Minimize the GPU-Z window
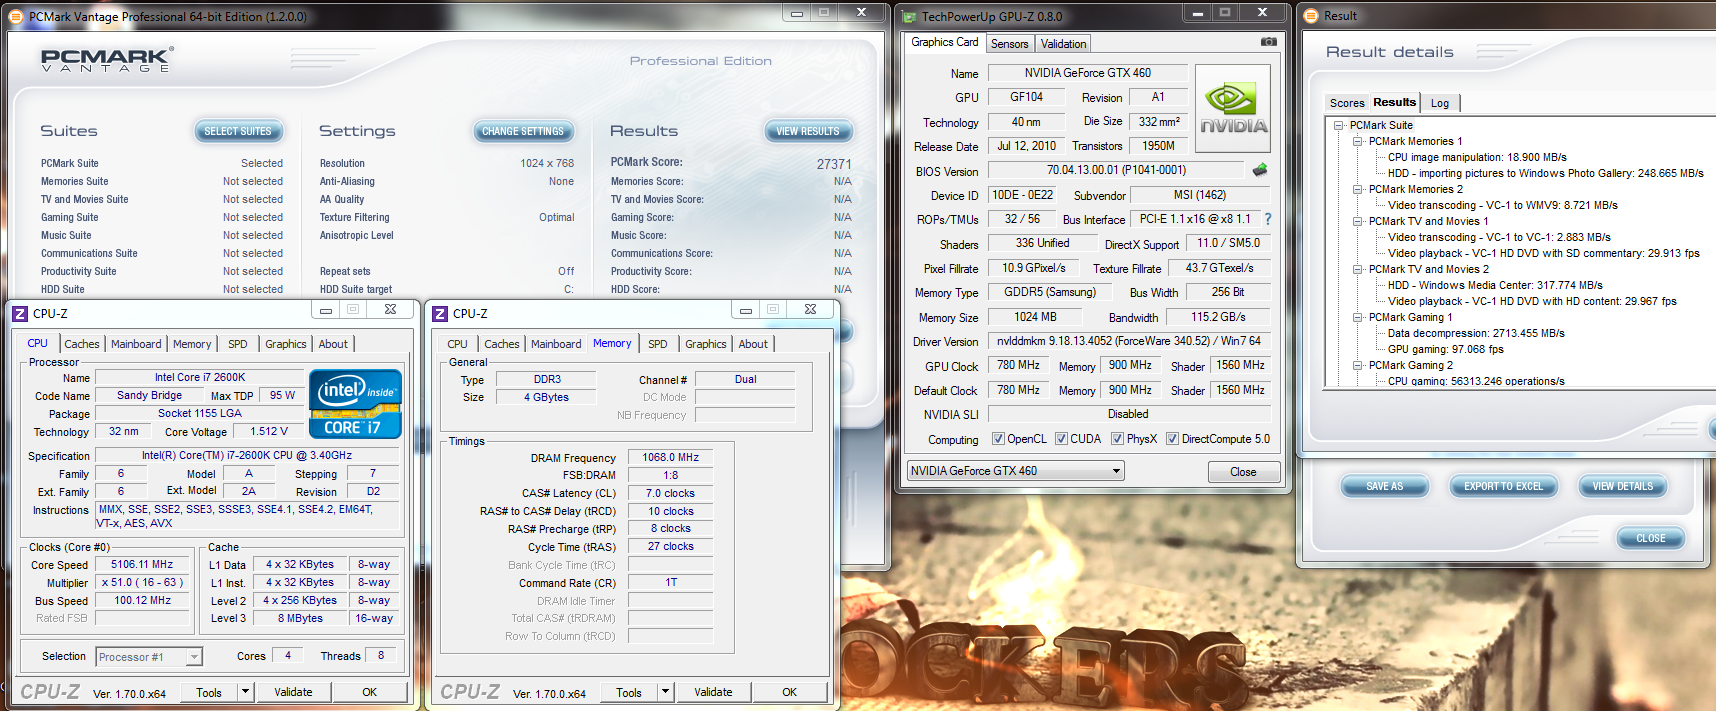This screenshot has width=1716, height=711. click(x=1197, y=13)
